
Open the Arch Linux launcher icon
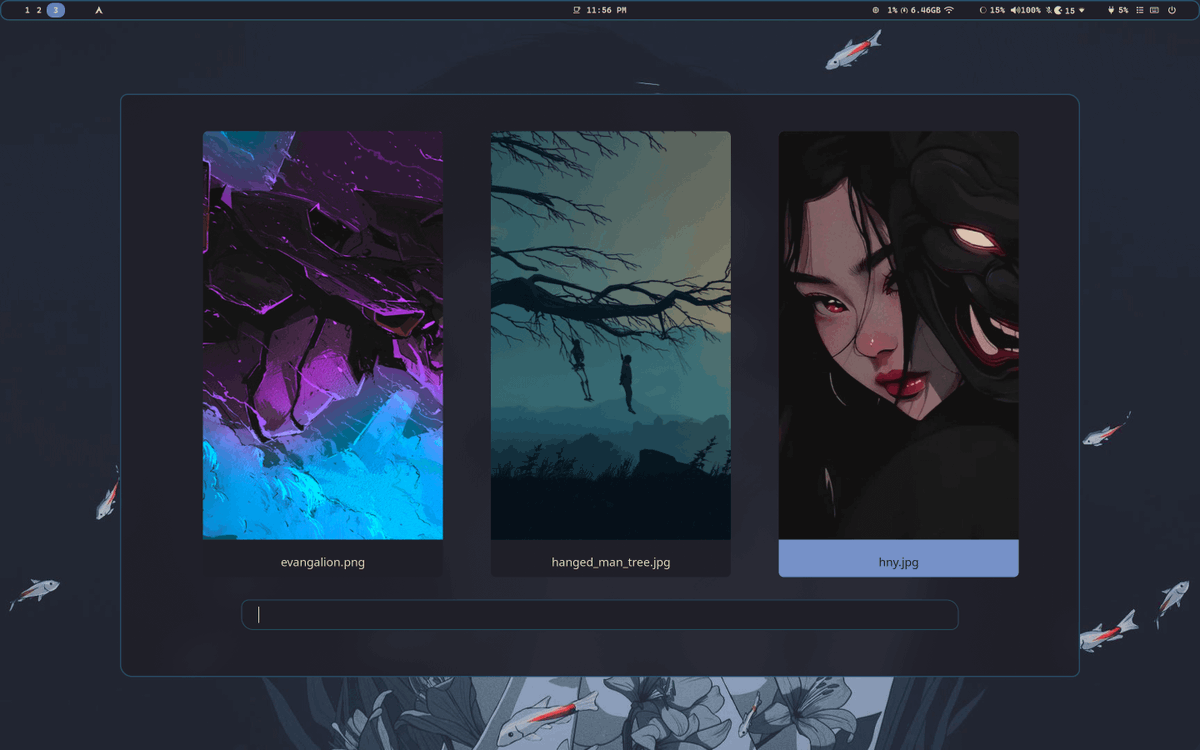pyautogui.click(x=99, y=10)
